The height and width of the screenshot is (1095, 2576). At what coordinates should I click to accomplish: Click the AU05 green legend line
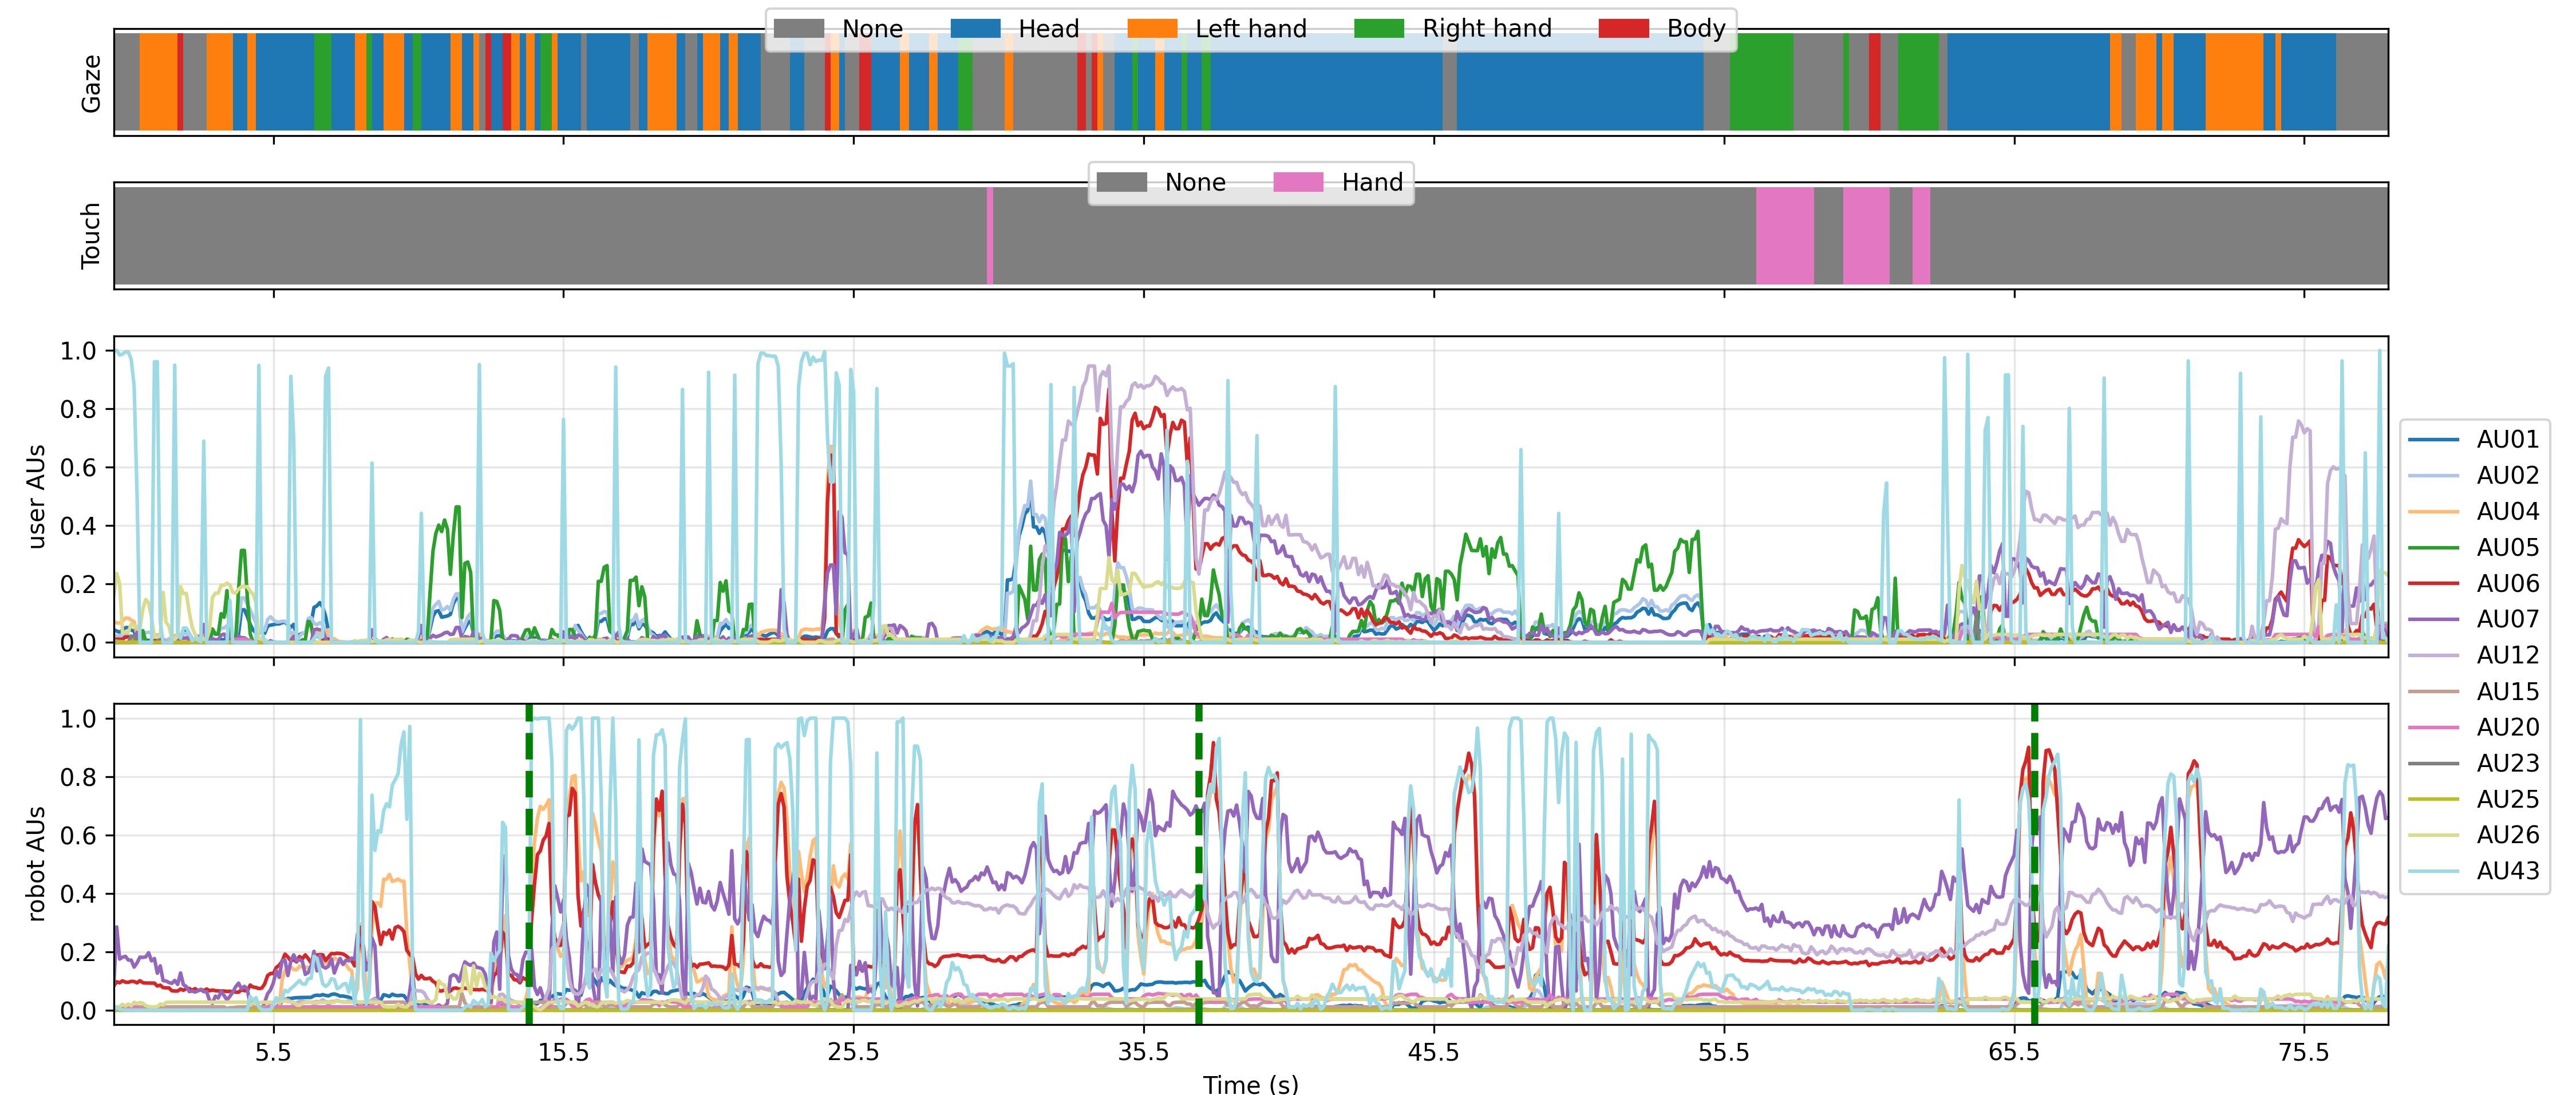pos(2433,548)
